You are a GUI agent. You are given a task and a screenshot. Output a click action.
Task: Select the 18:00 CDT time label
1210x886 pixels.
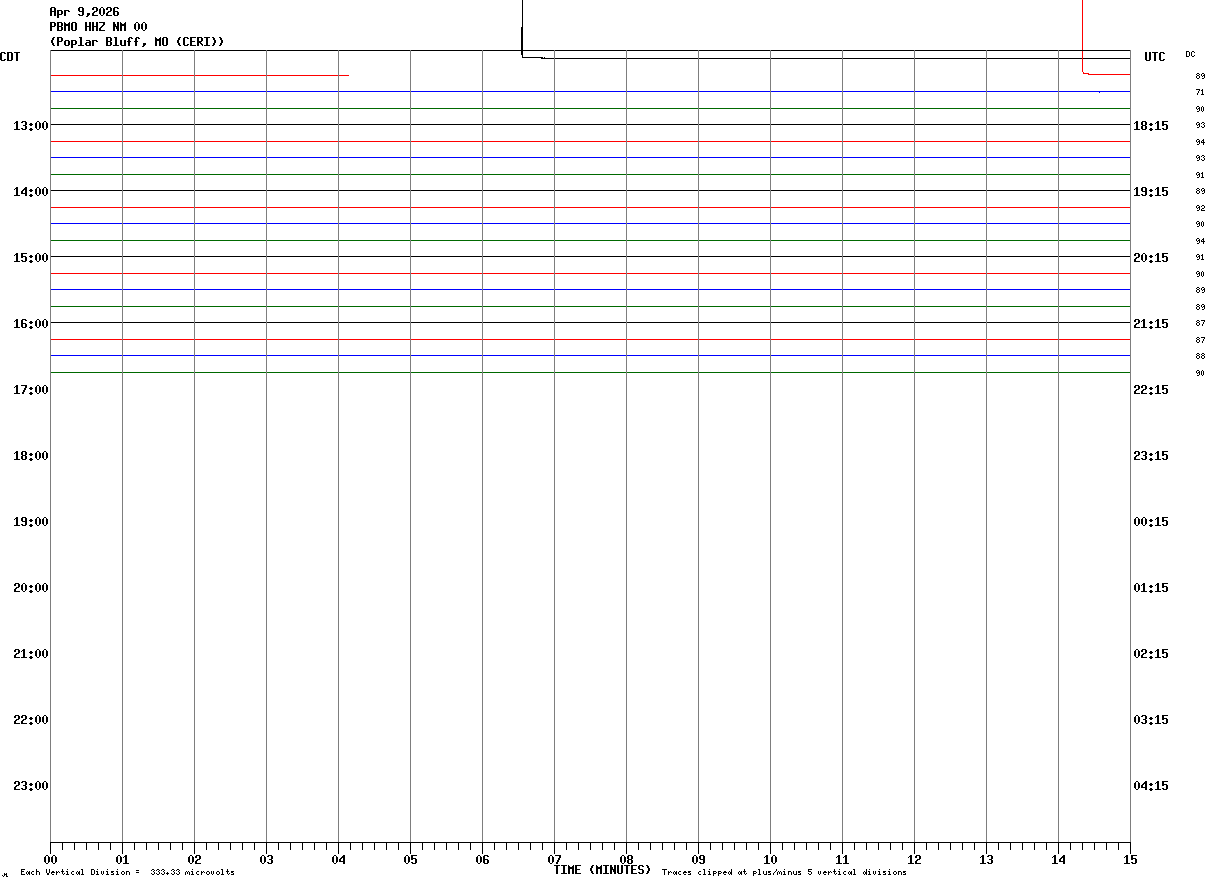click(31, 455)
